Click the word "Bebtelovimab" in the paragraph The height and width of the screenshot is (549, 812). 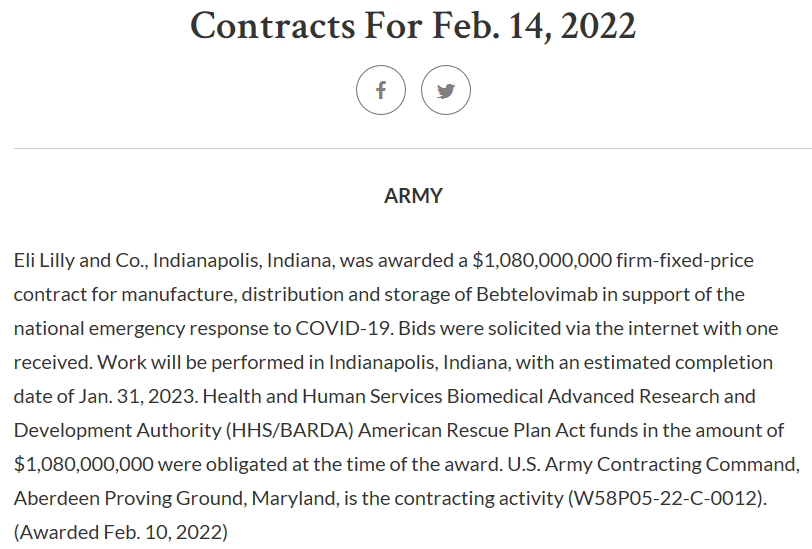pyautogui.click(x=537, y=294)
